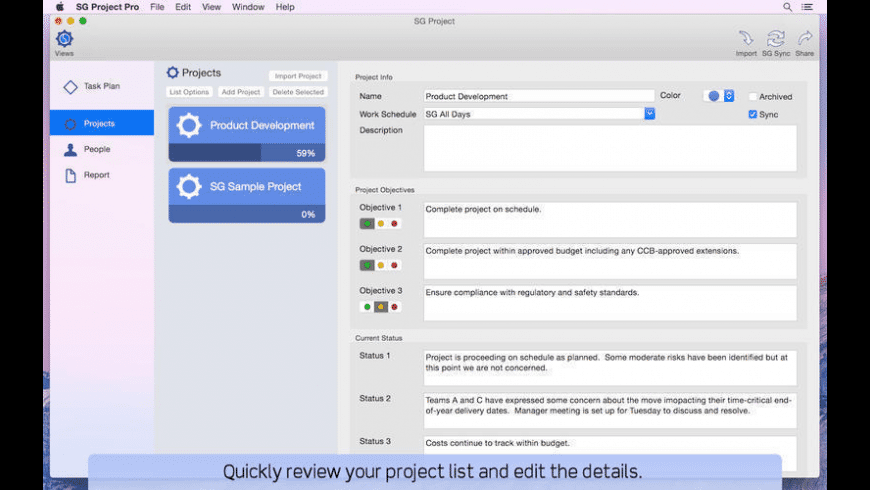The height and width of the screenshot is (490, 870).
Task: Open the Work Schedule dropdown arrow
Action: (650, 114)
